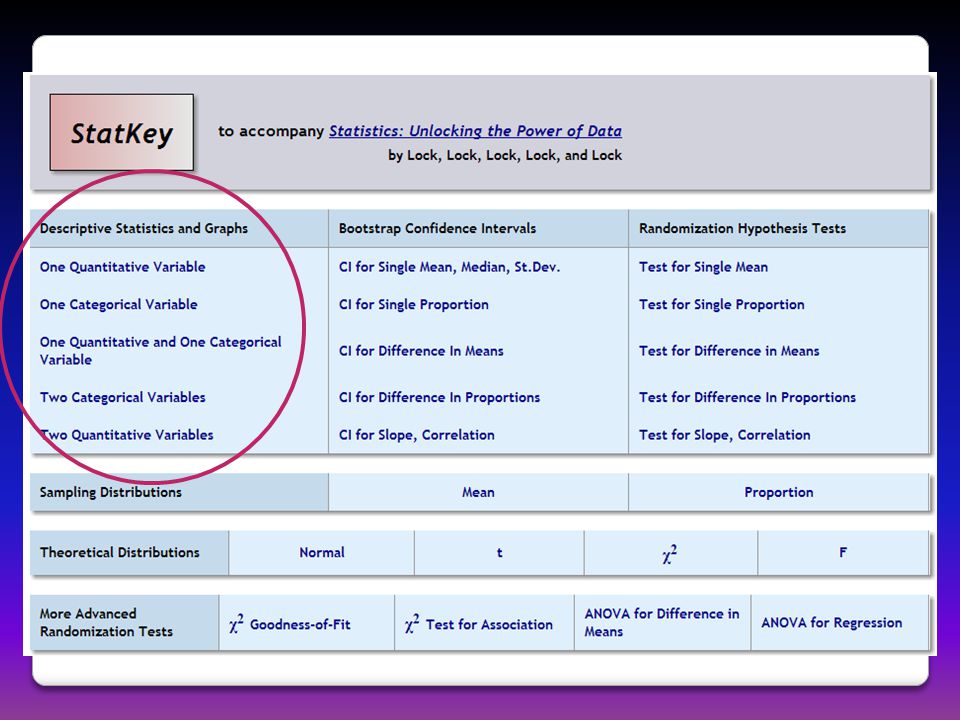Open the Proportion sampling distribution
Viewport: 960px width, 720px height.
pos(779,492)
